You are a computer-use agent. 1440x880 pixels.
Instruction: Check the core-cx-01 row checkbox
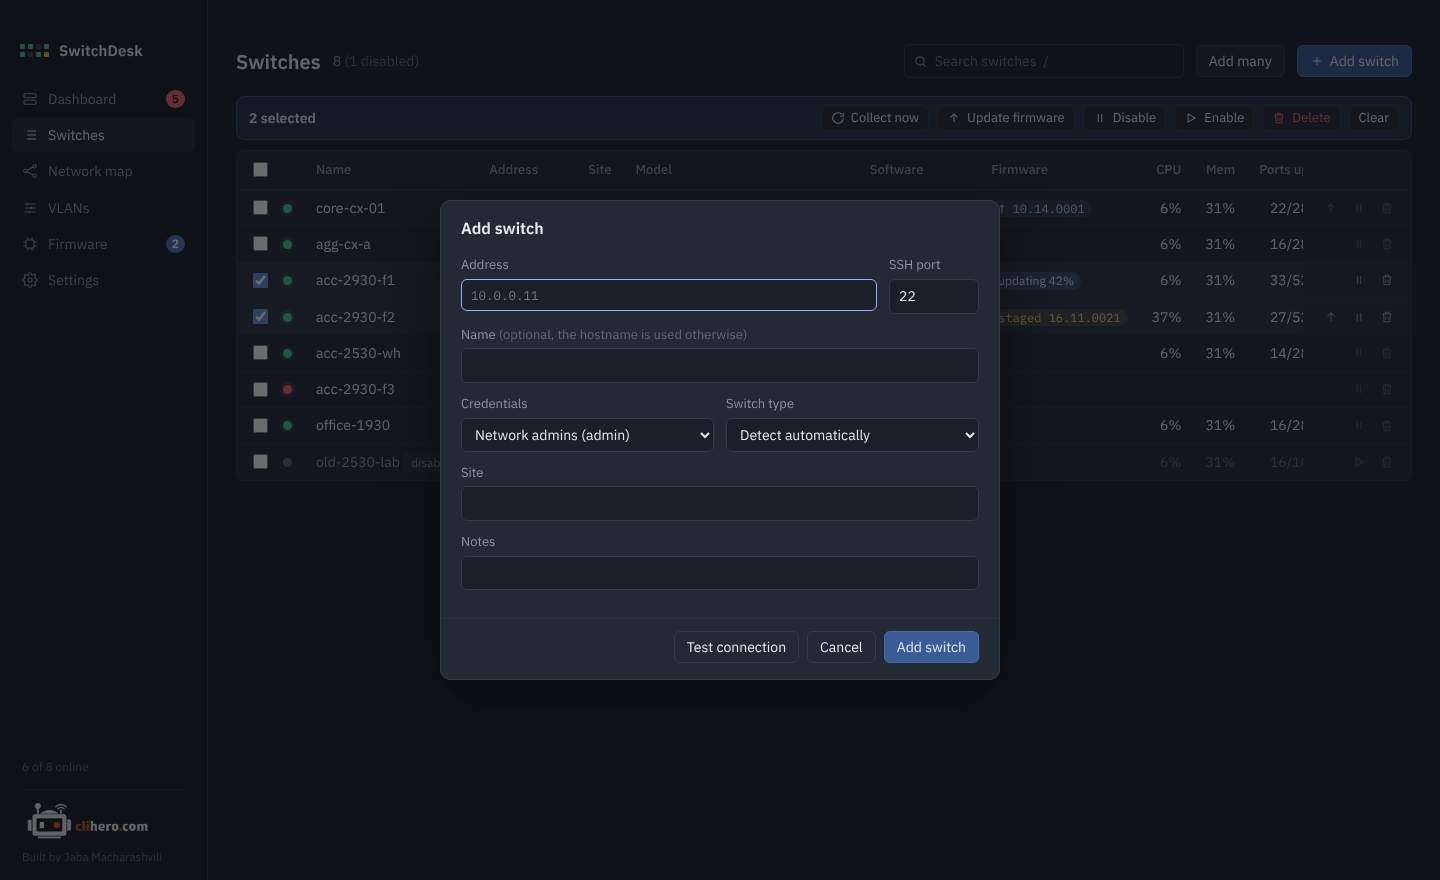[x=260, y=208]
